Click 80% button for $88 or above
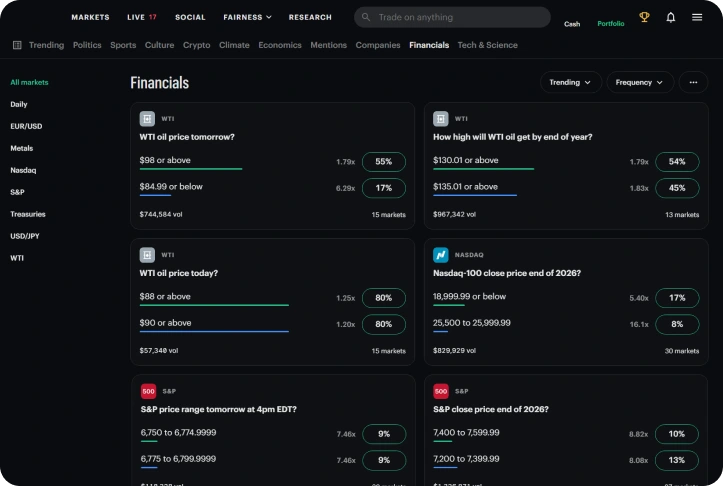Screen dimensions: 723x486 pos(384,298)
